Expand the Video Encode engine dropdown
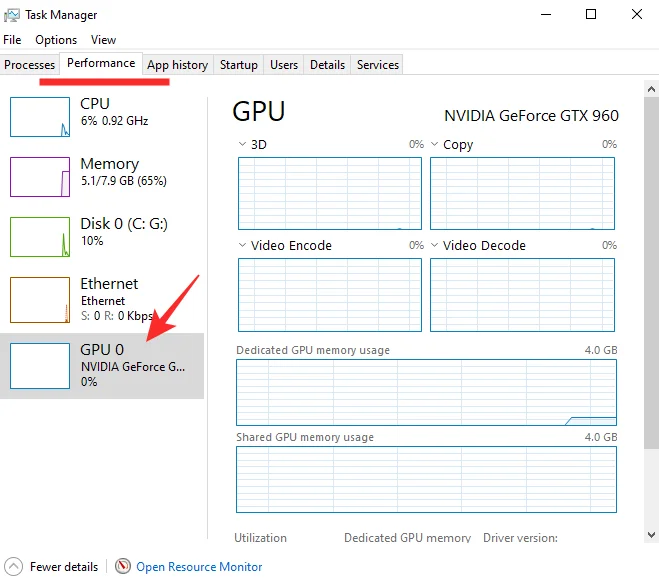Screen dimensions: 659x588 (x=243, y=246)
